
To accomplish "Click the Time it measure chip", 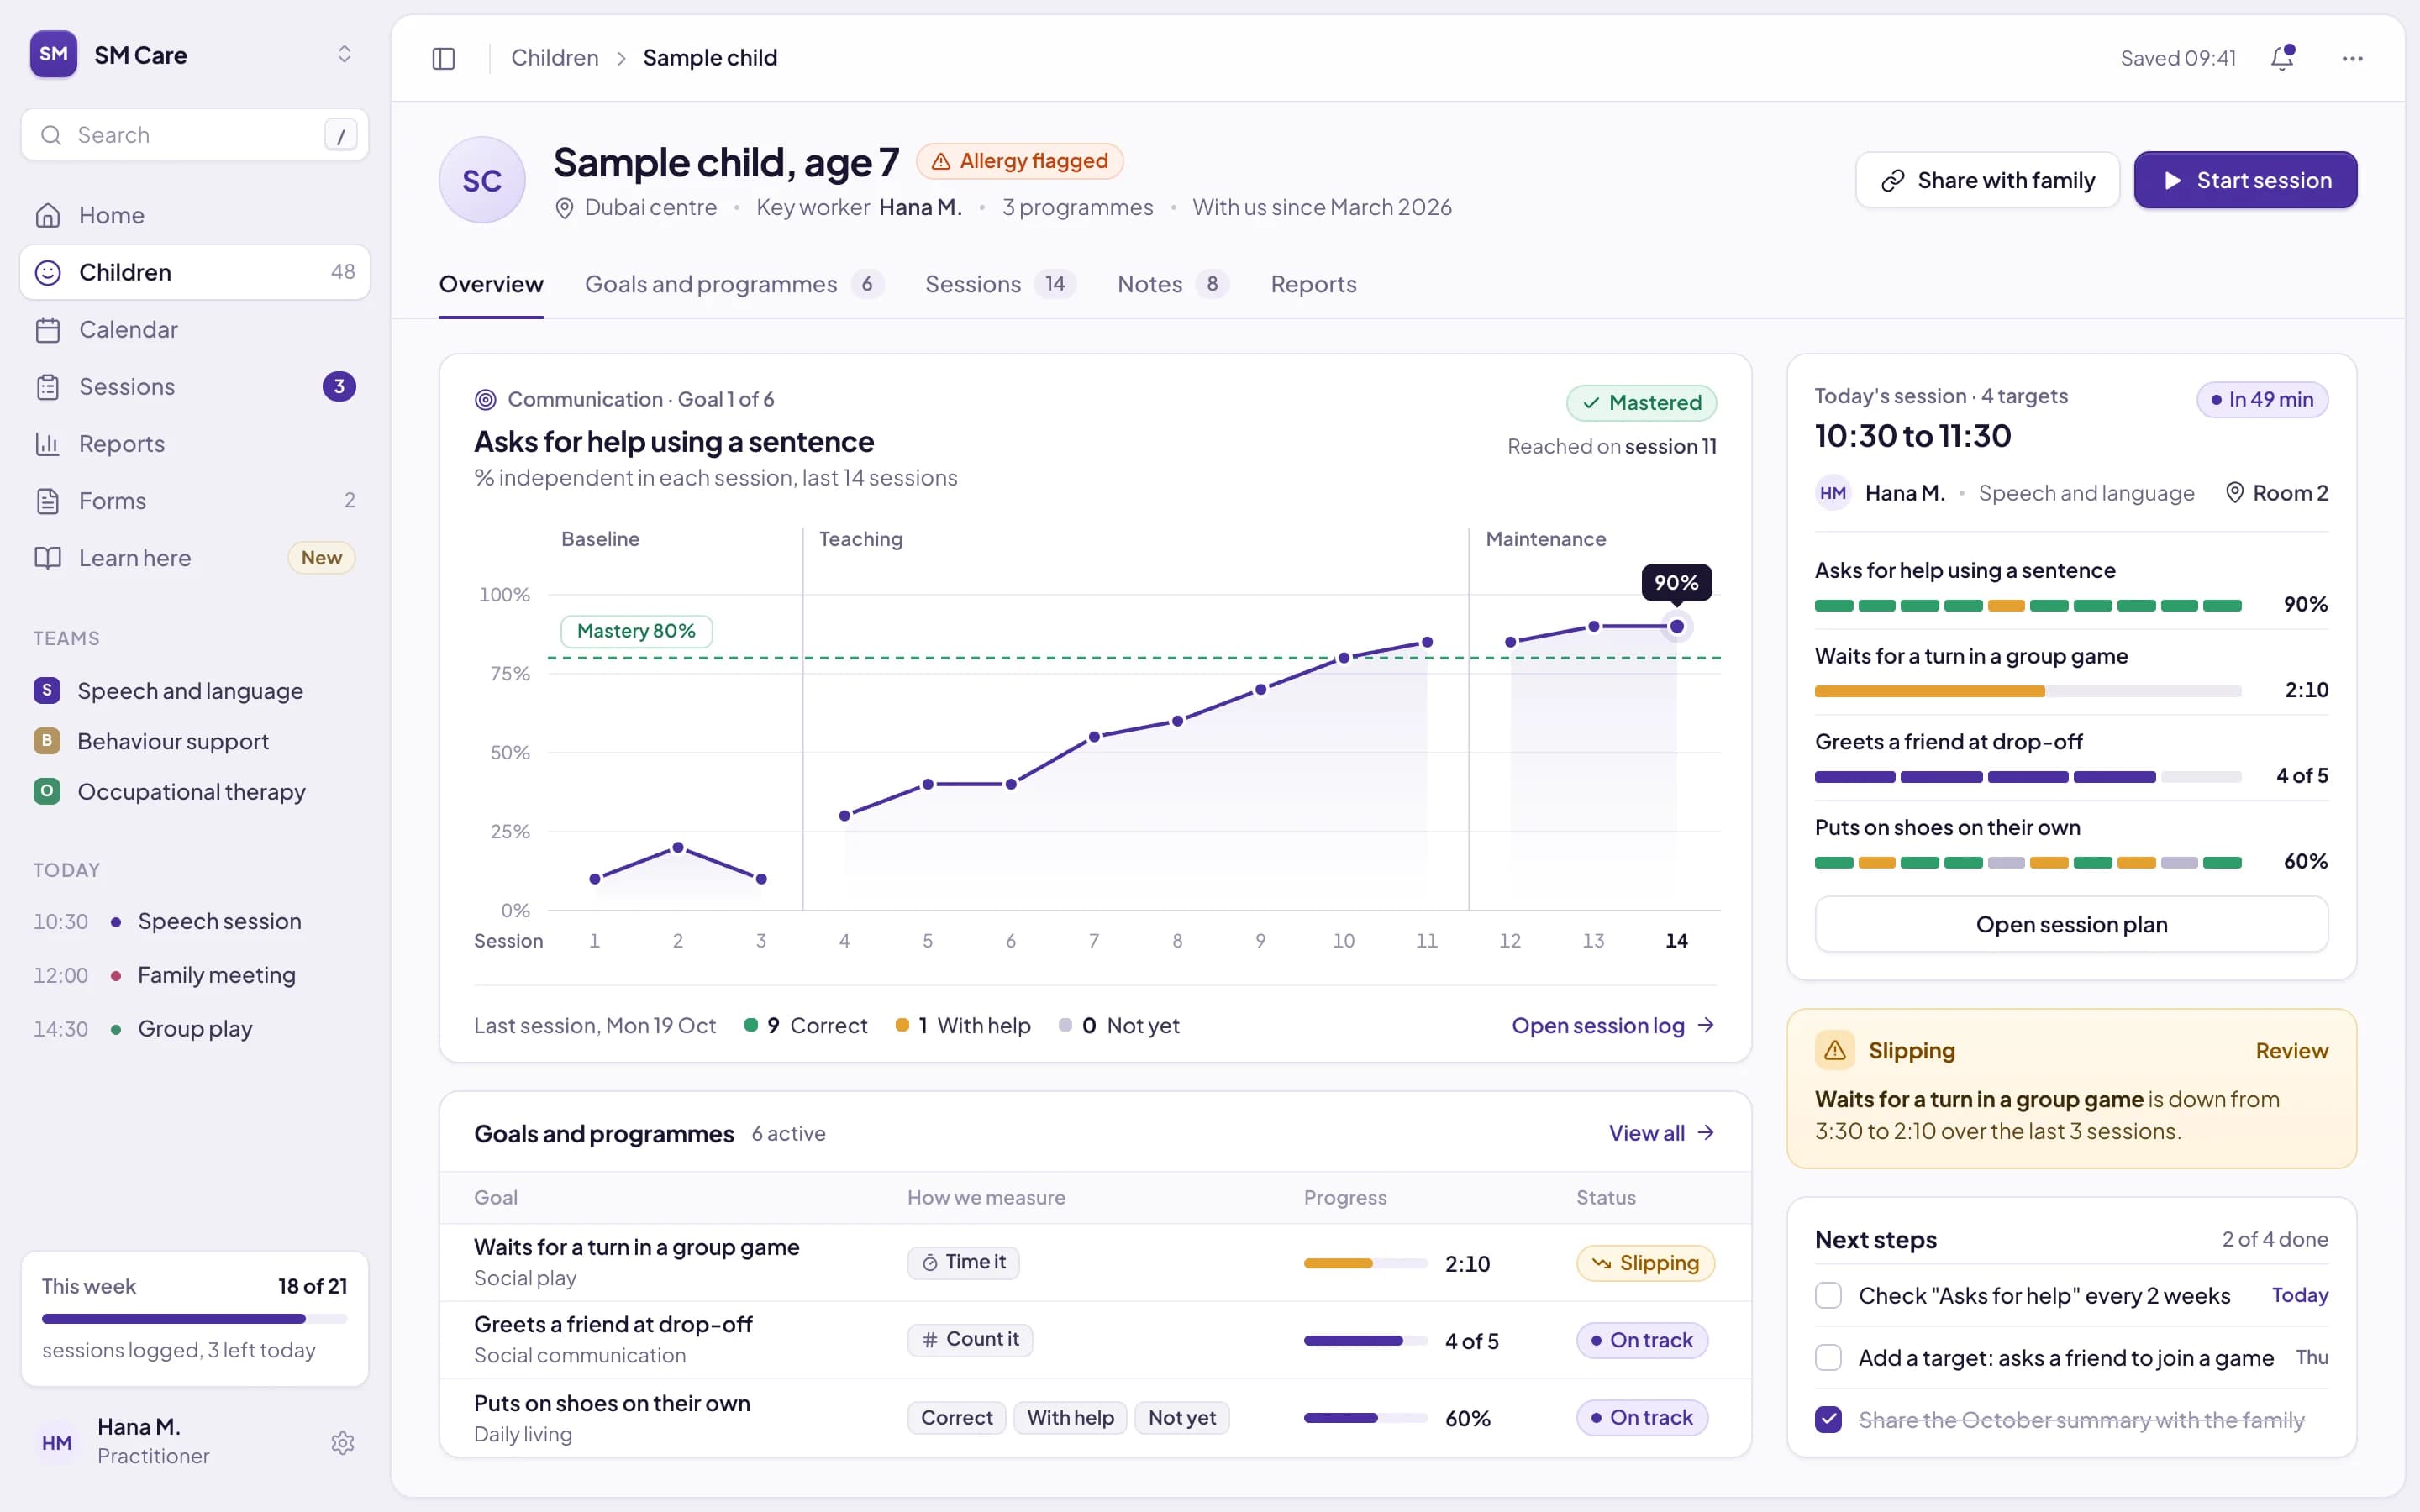I will pos(964,1262).
